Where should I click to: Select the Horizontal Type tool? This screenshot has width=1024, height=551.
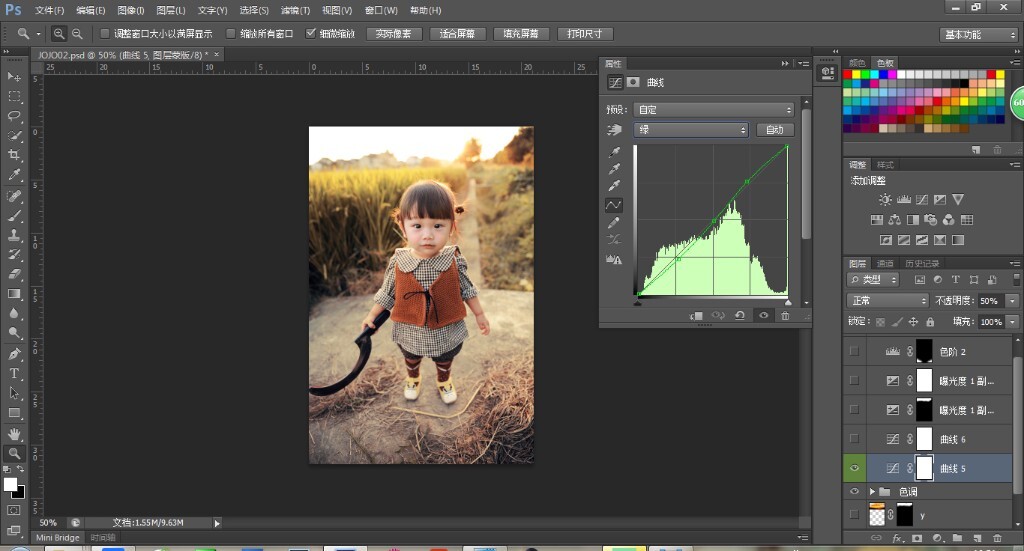[14, 373]
